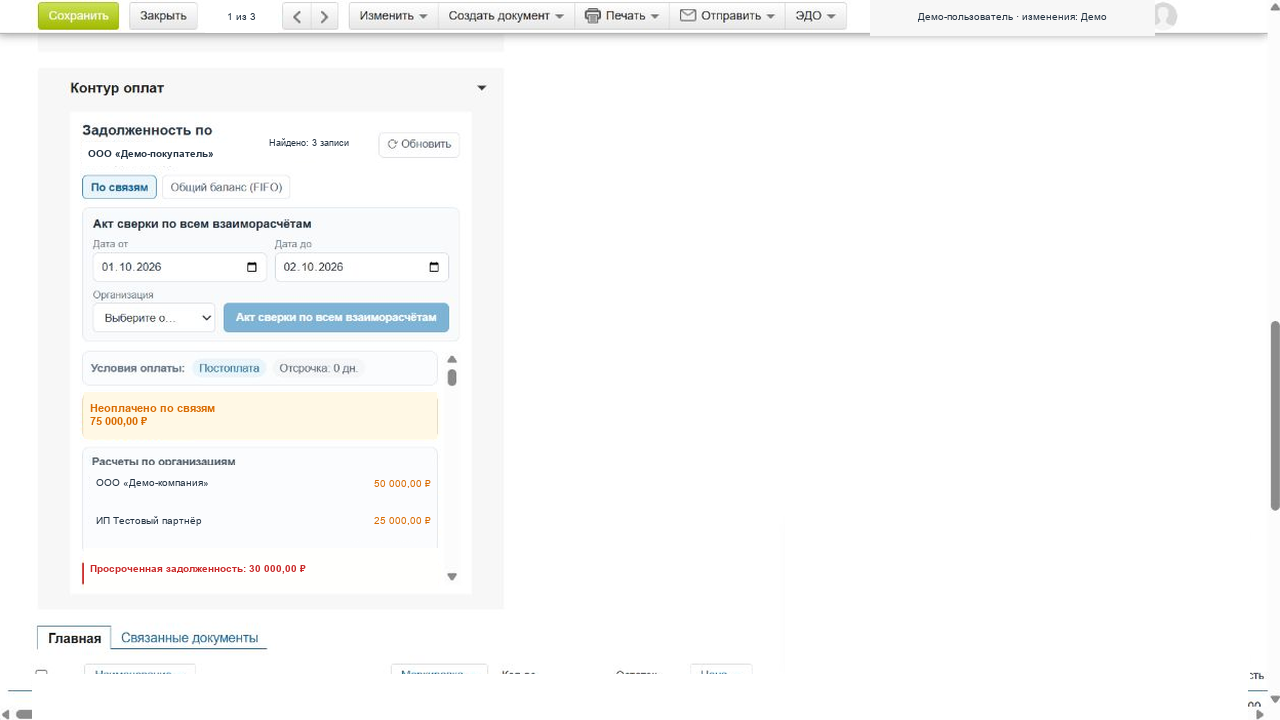Image resolution: width=1280 pixels, height=720 pixels.
Task: Open the 'Создать документ' dropdown
Action: point(506,16)
